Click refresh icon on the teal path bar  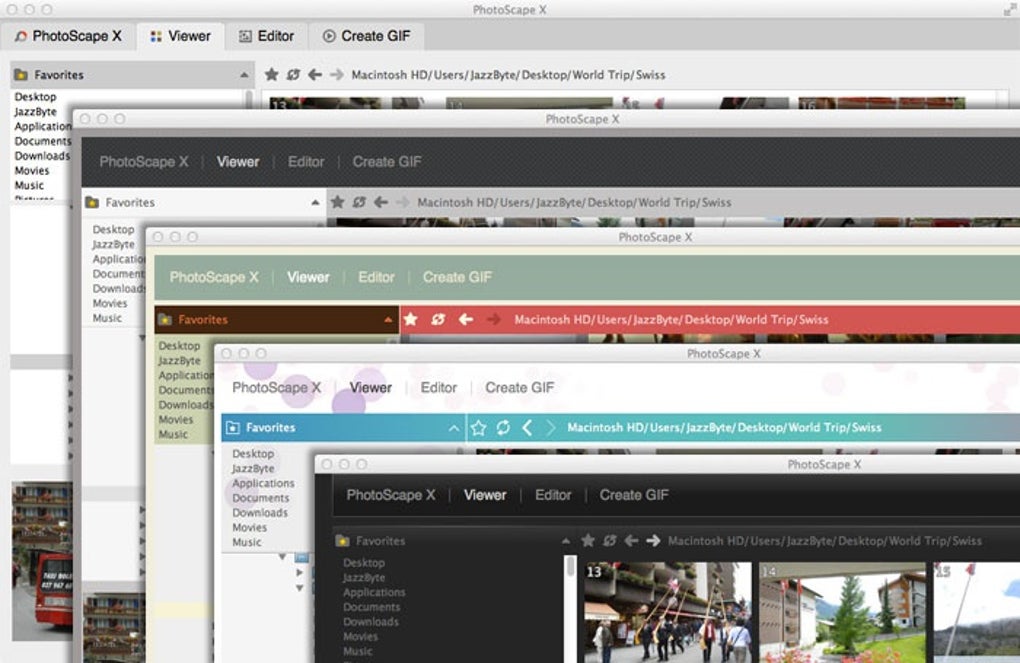click(x=503, y=427)
